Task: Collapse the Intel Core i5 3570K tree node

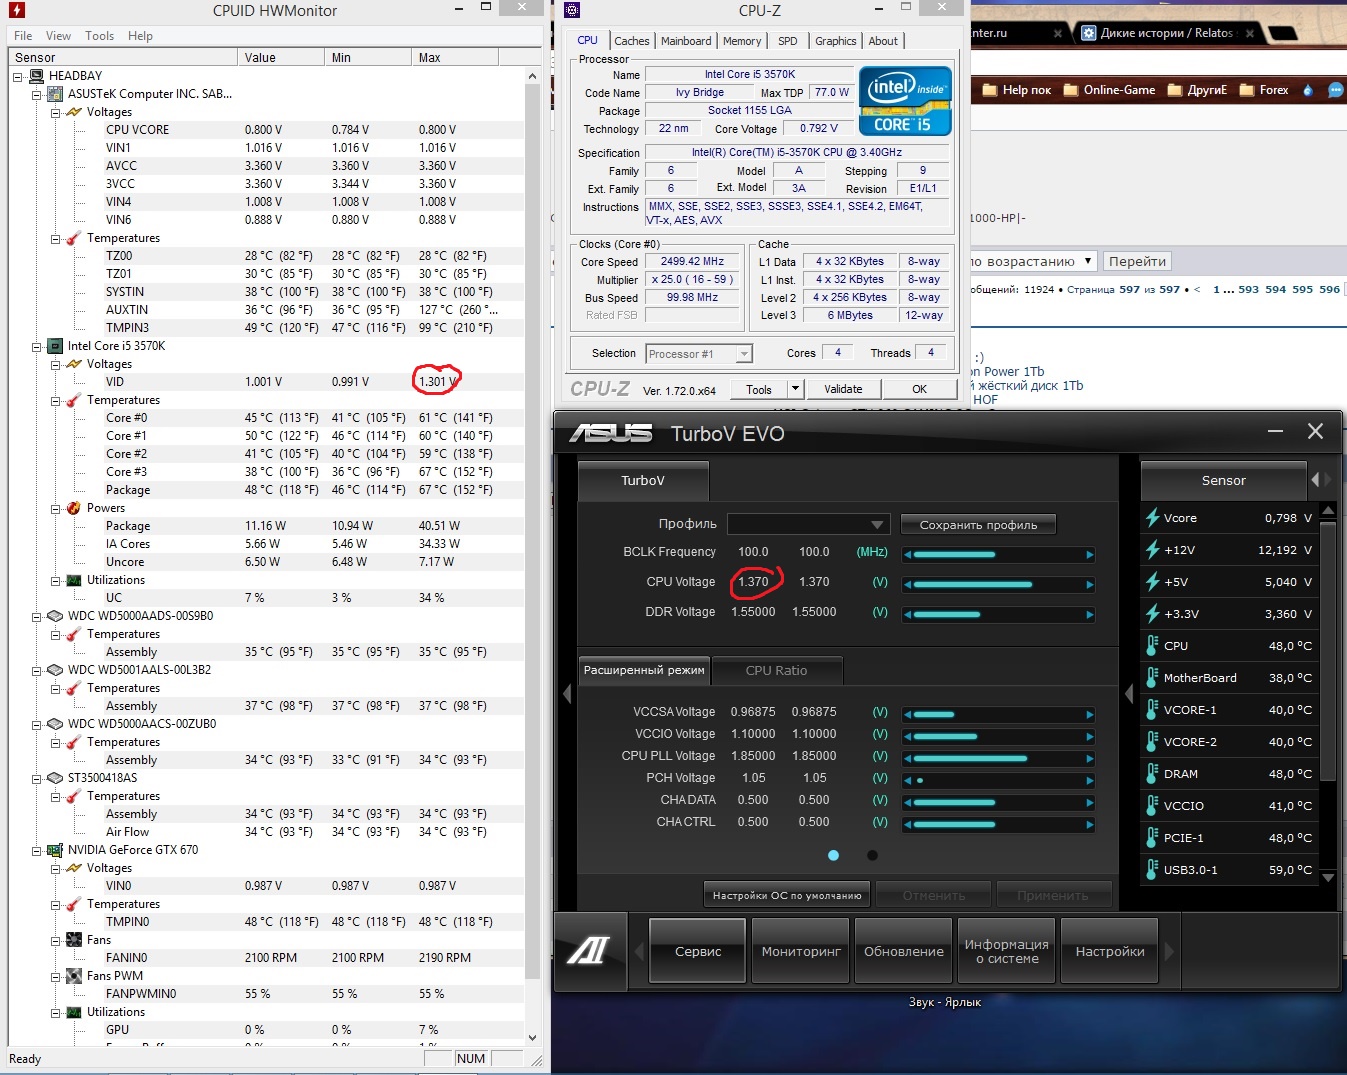Action: tap(37, 346)
